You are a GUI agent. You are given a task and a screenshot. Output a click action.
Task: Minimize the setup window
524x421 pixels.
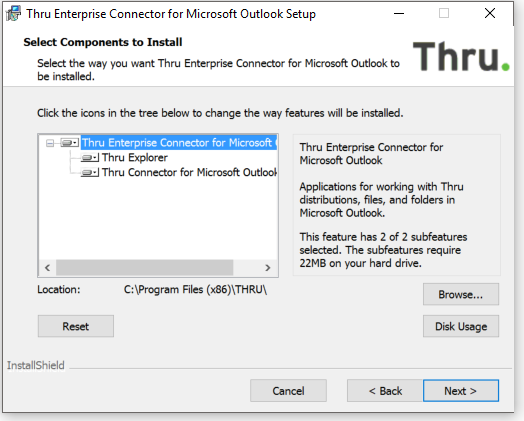coord(399,14)
